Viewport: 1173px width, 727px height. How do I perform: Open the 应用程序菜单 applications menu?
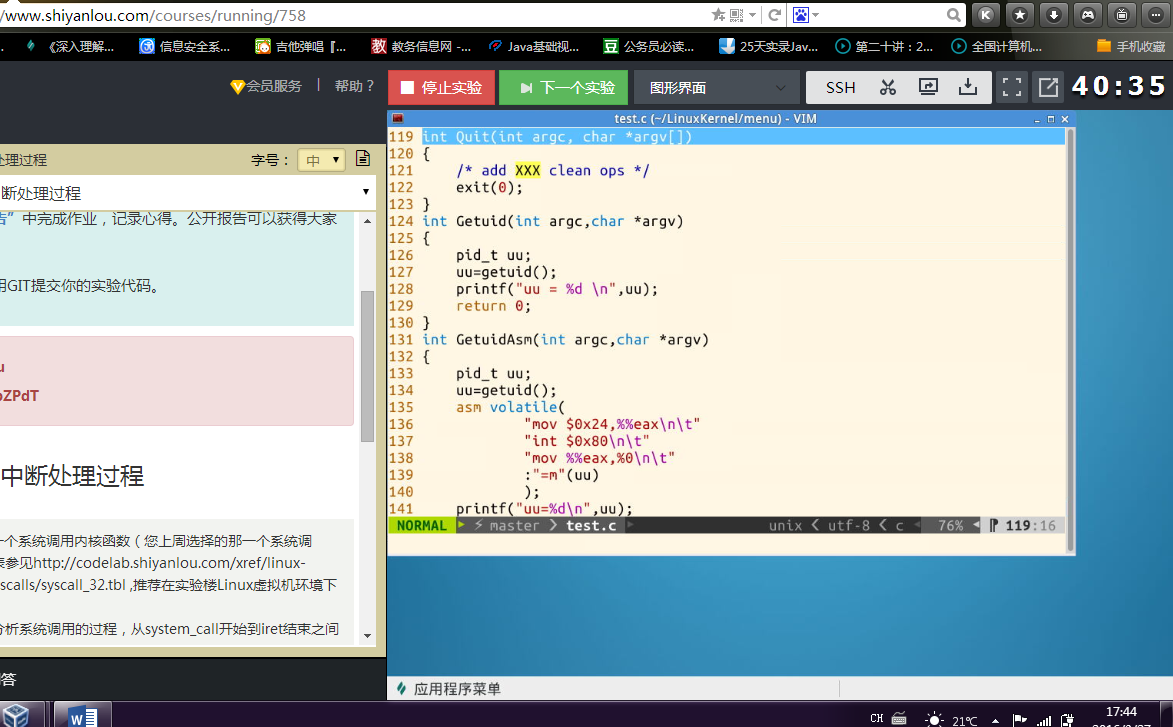pos(449,689)
